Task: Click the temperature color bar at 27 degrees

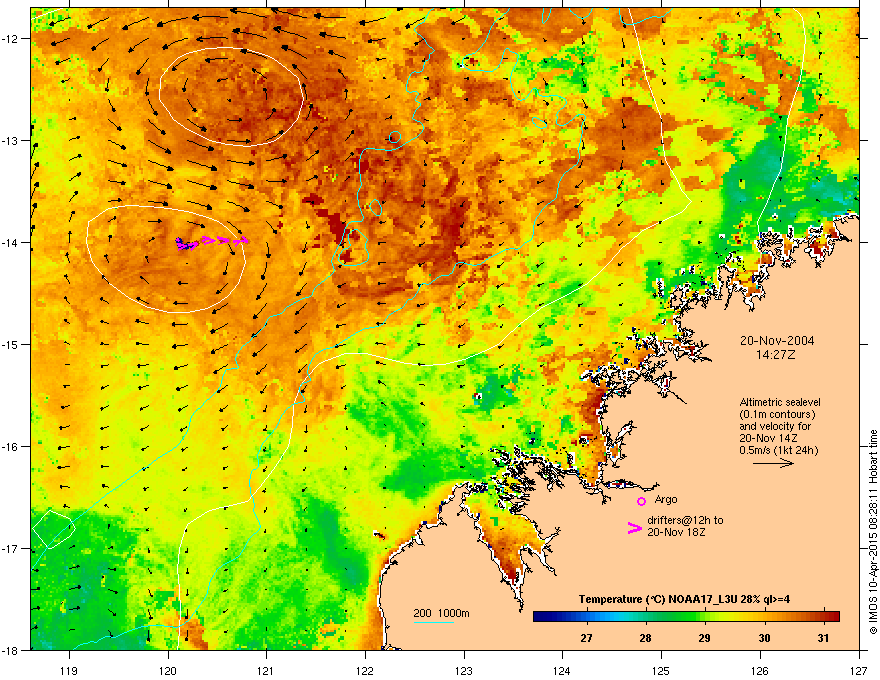Action: [587, 616]
